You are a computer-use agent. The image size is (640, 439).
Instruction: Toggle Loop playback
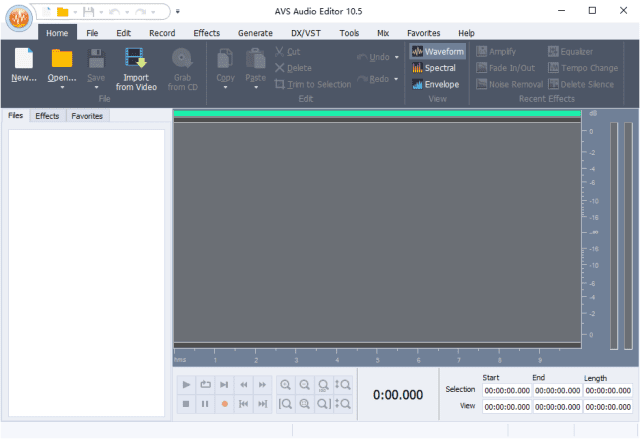[205, 385]
